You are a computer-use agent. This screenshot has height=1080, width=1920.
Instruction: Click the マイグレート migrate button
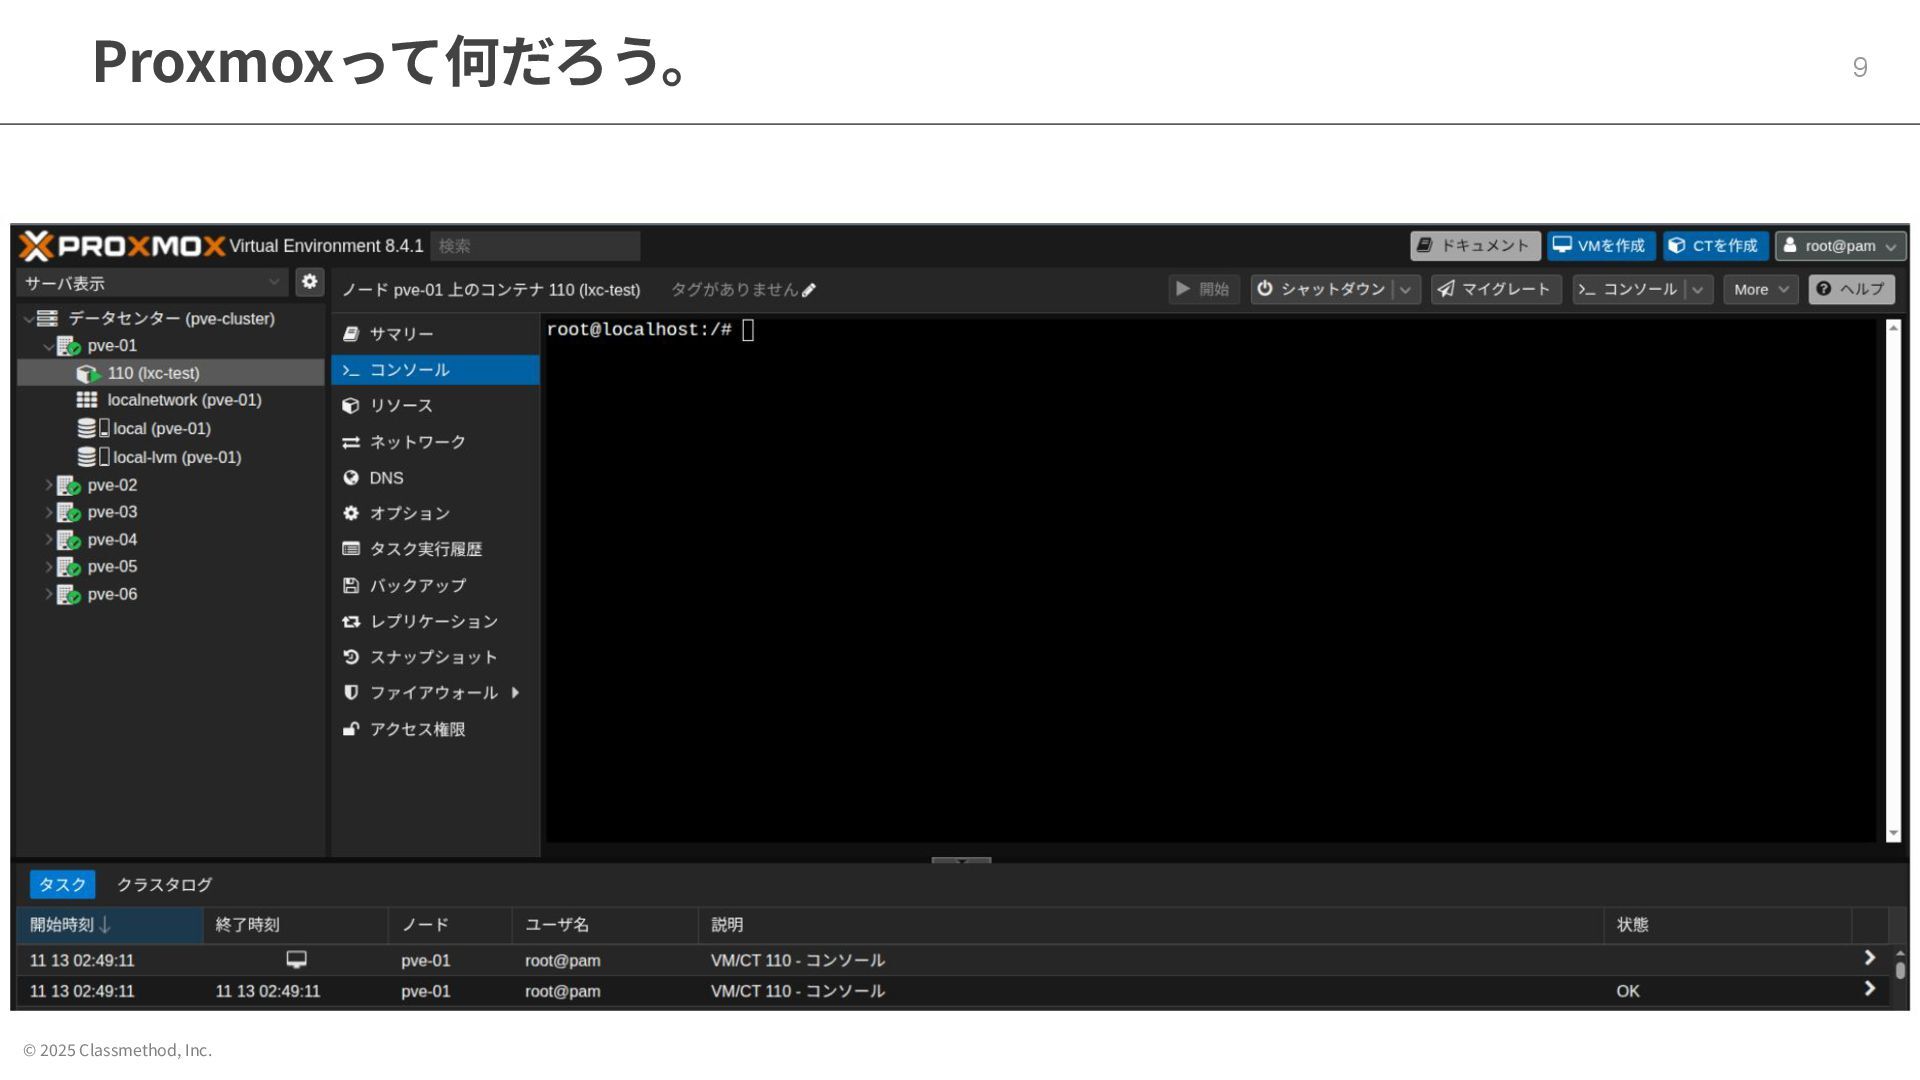point(1495,290)
